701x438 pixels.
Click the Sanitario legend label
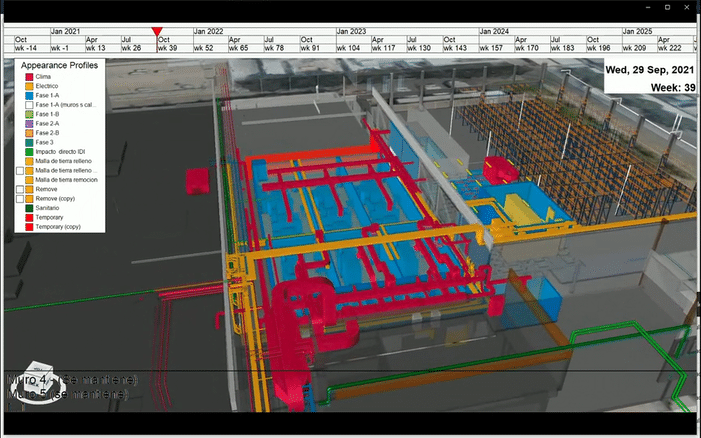click(47, 208)
